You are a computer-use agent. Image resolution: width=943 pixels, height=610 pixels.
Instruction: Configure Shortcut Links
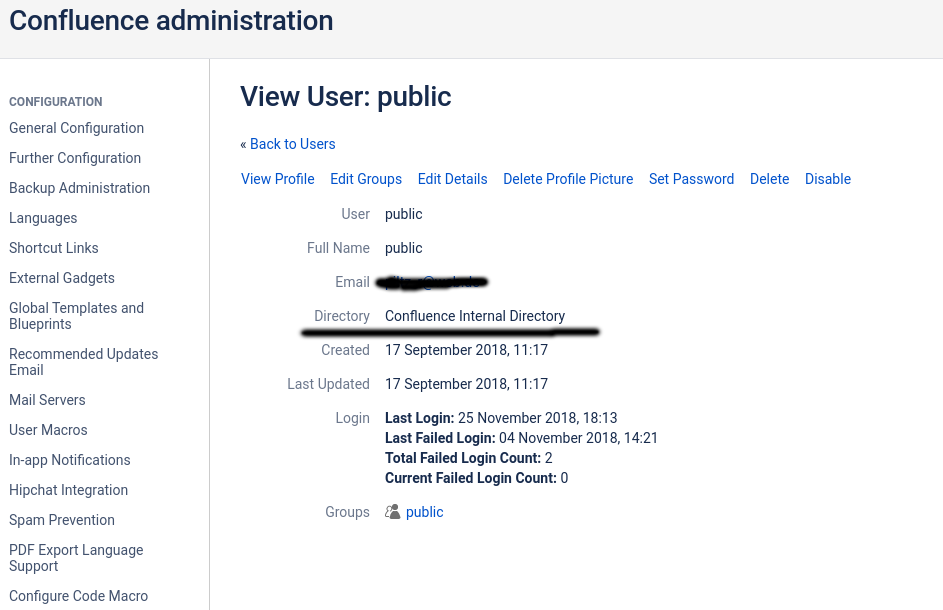(x=53, y=248)
